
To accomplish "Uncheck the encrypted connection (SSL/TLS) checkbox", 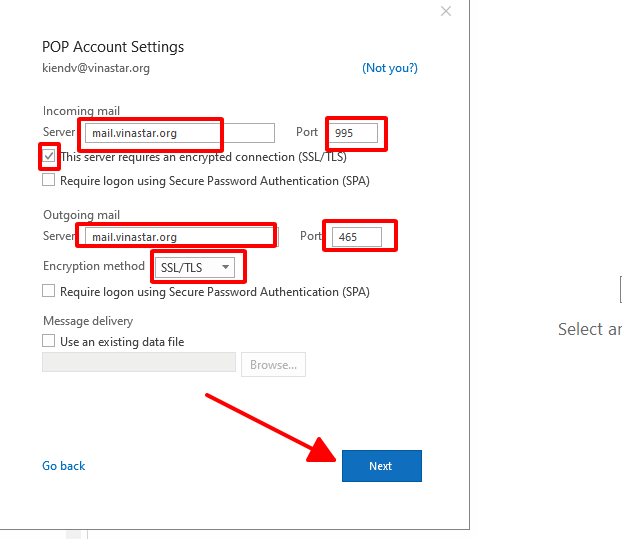I will point(49,157).
